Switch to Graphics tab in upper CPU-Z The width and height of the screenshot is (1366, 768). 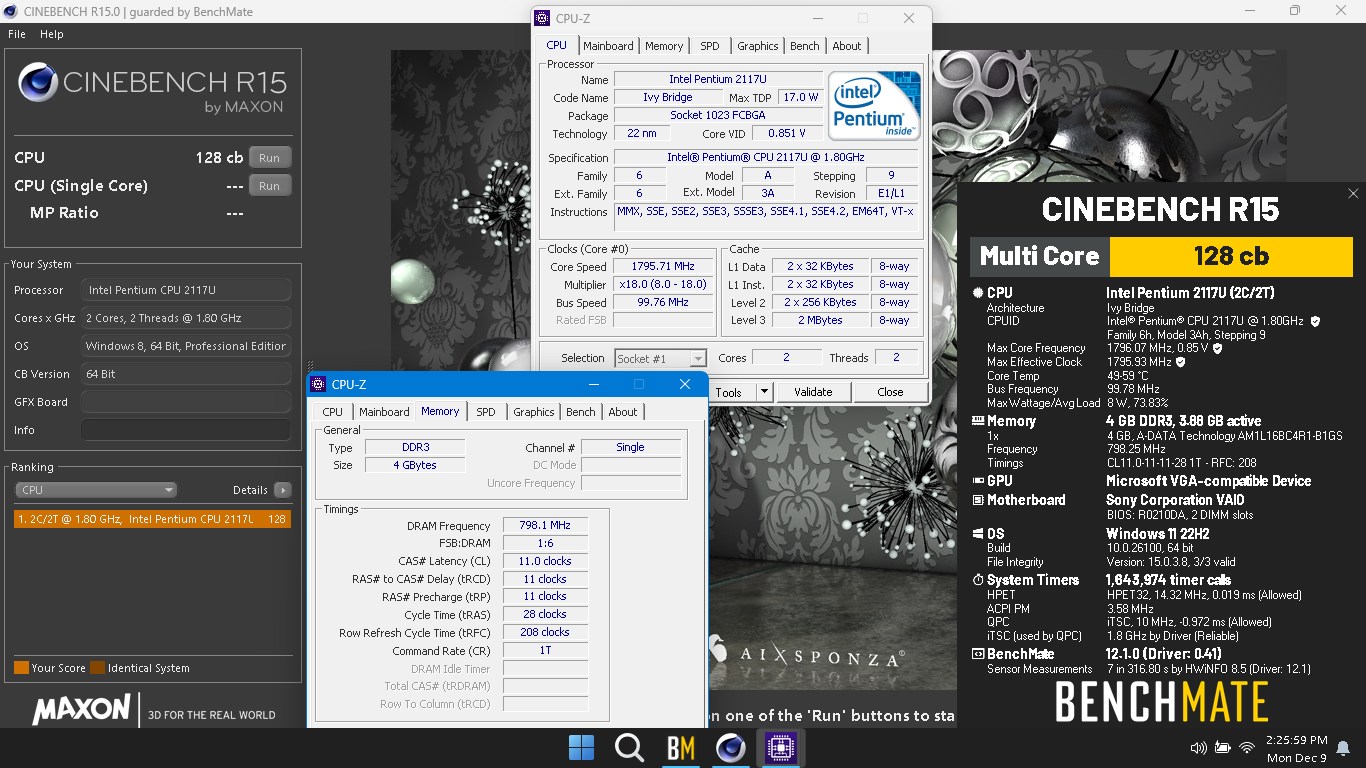click(x=758, y=46)
